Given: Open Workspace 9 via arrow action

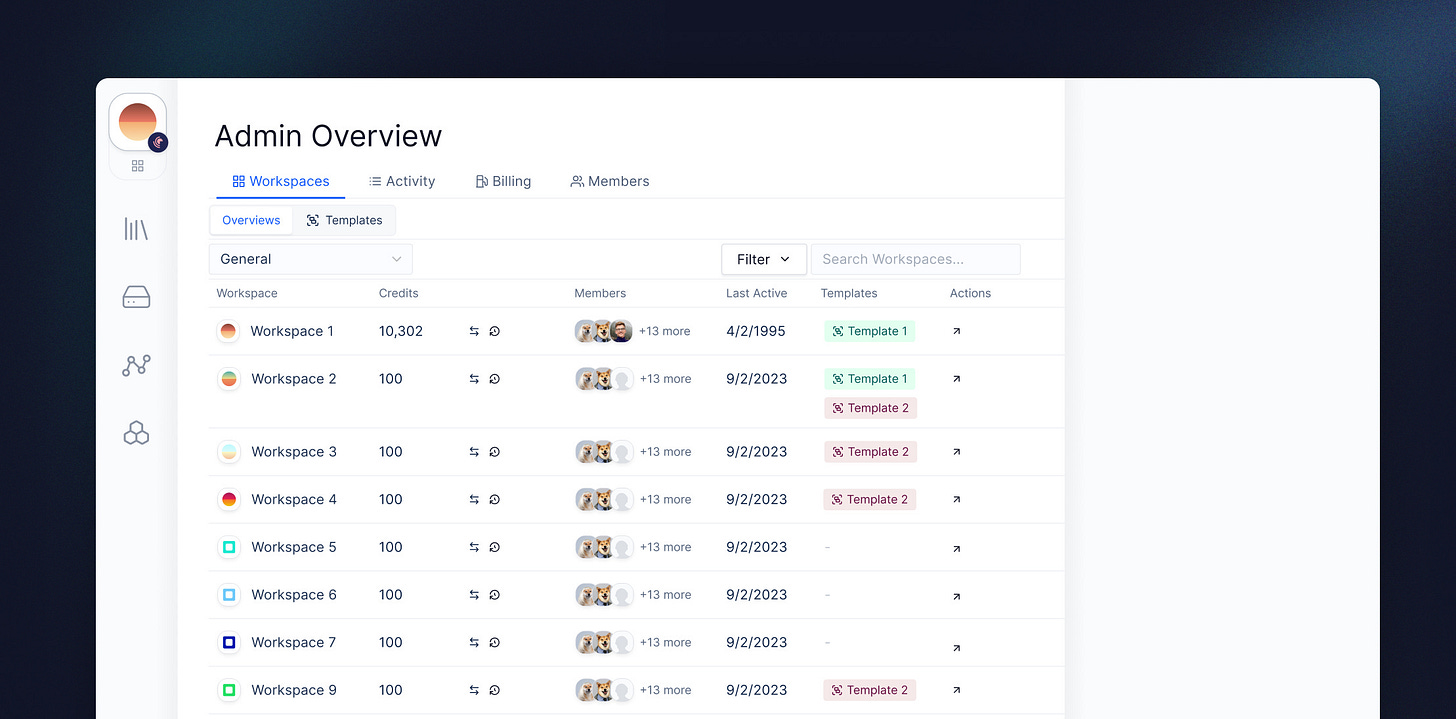Looking at the screenshot, I should (x=956, y=690).
